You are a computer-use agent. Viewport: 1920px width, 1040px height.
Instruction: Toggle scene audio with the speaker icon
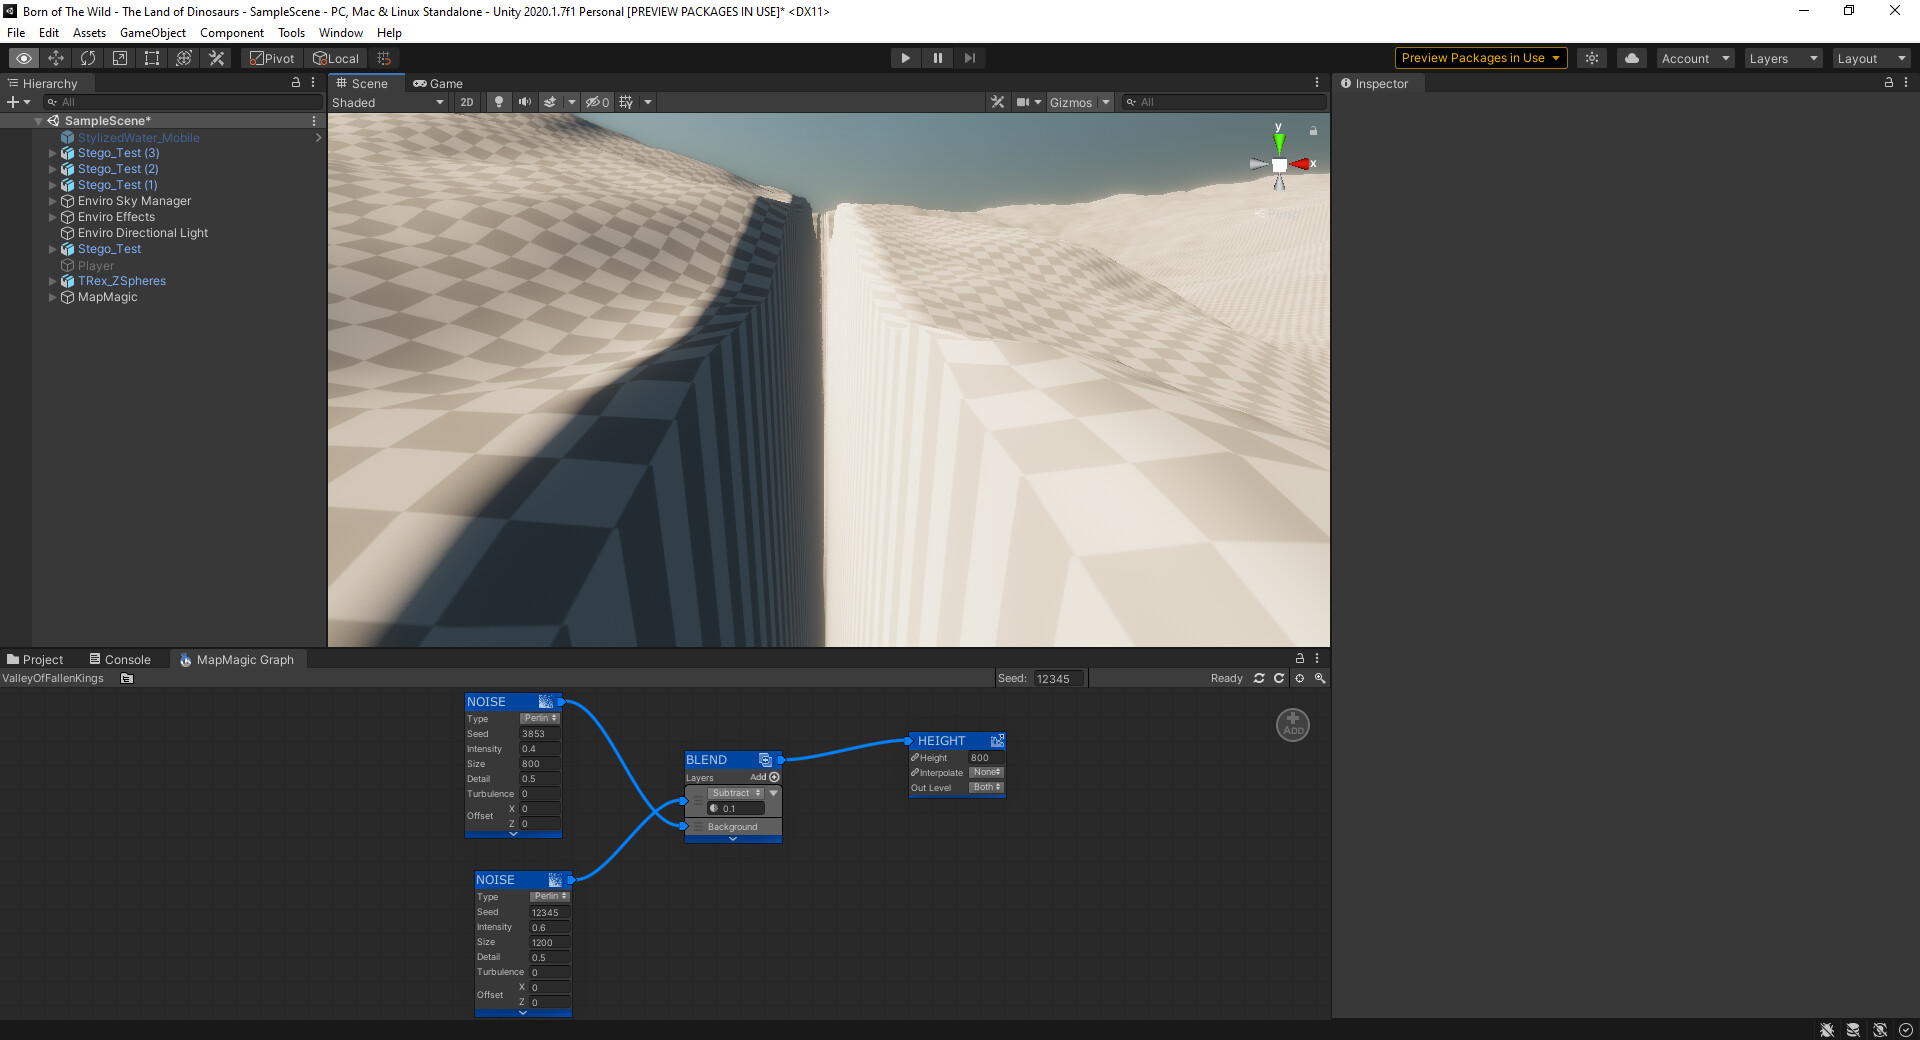coord(524,102)
